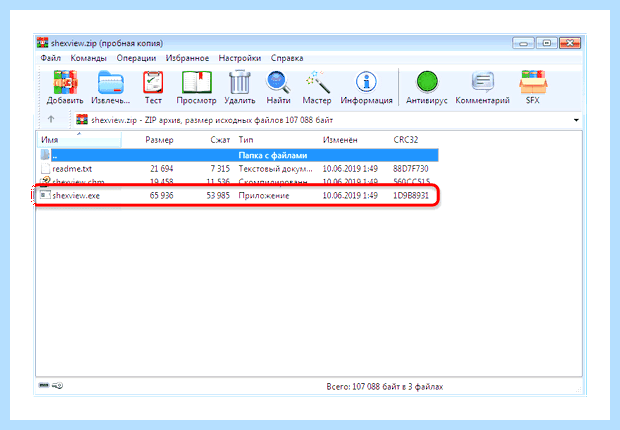Open the Справка menu

click(x=287, y=58)
